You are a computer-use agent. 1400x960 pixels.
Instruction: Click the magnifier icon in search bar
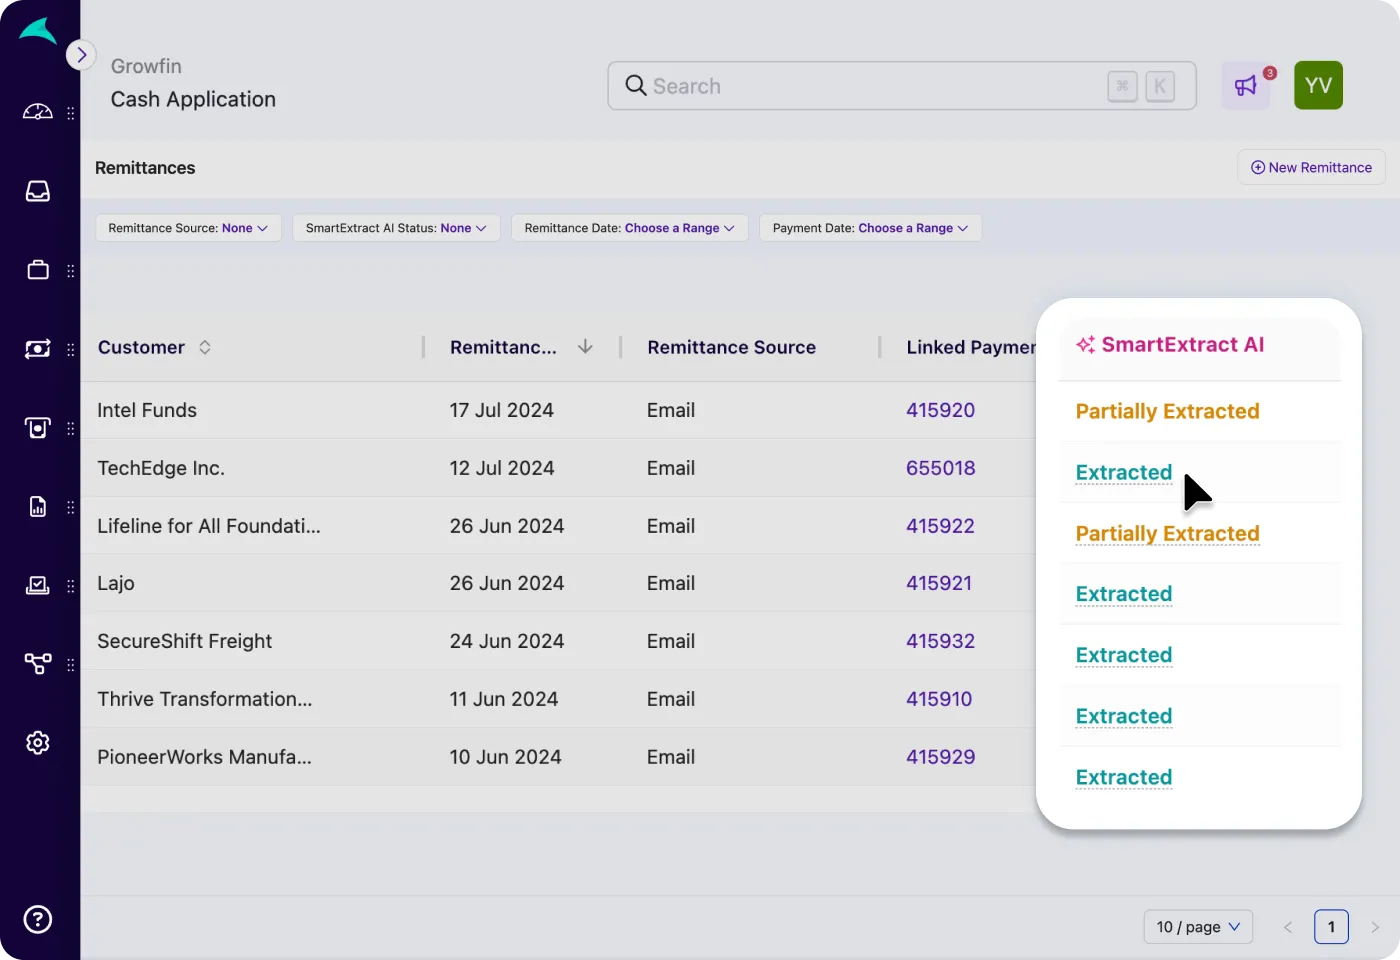click(x=636, y=85)
